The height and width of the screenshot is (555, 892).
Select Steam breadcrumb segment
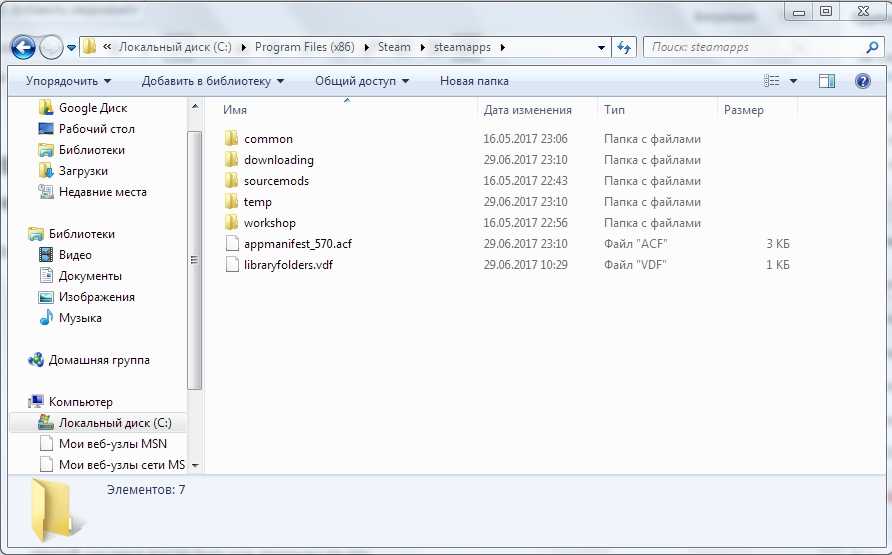[x=394, y=47]
